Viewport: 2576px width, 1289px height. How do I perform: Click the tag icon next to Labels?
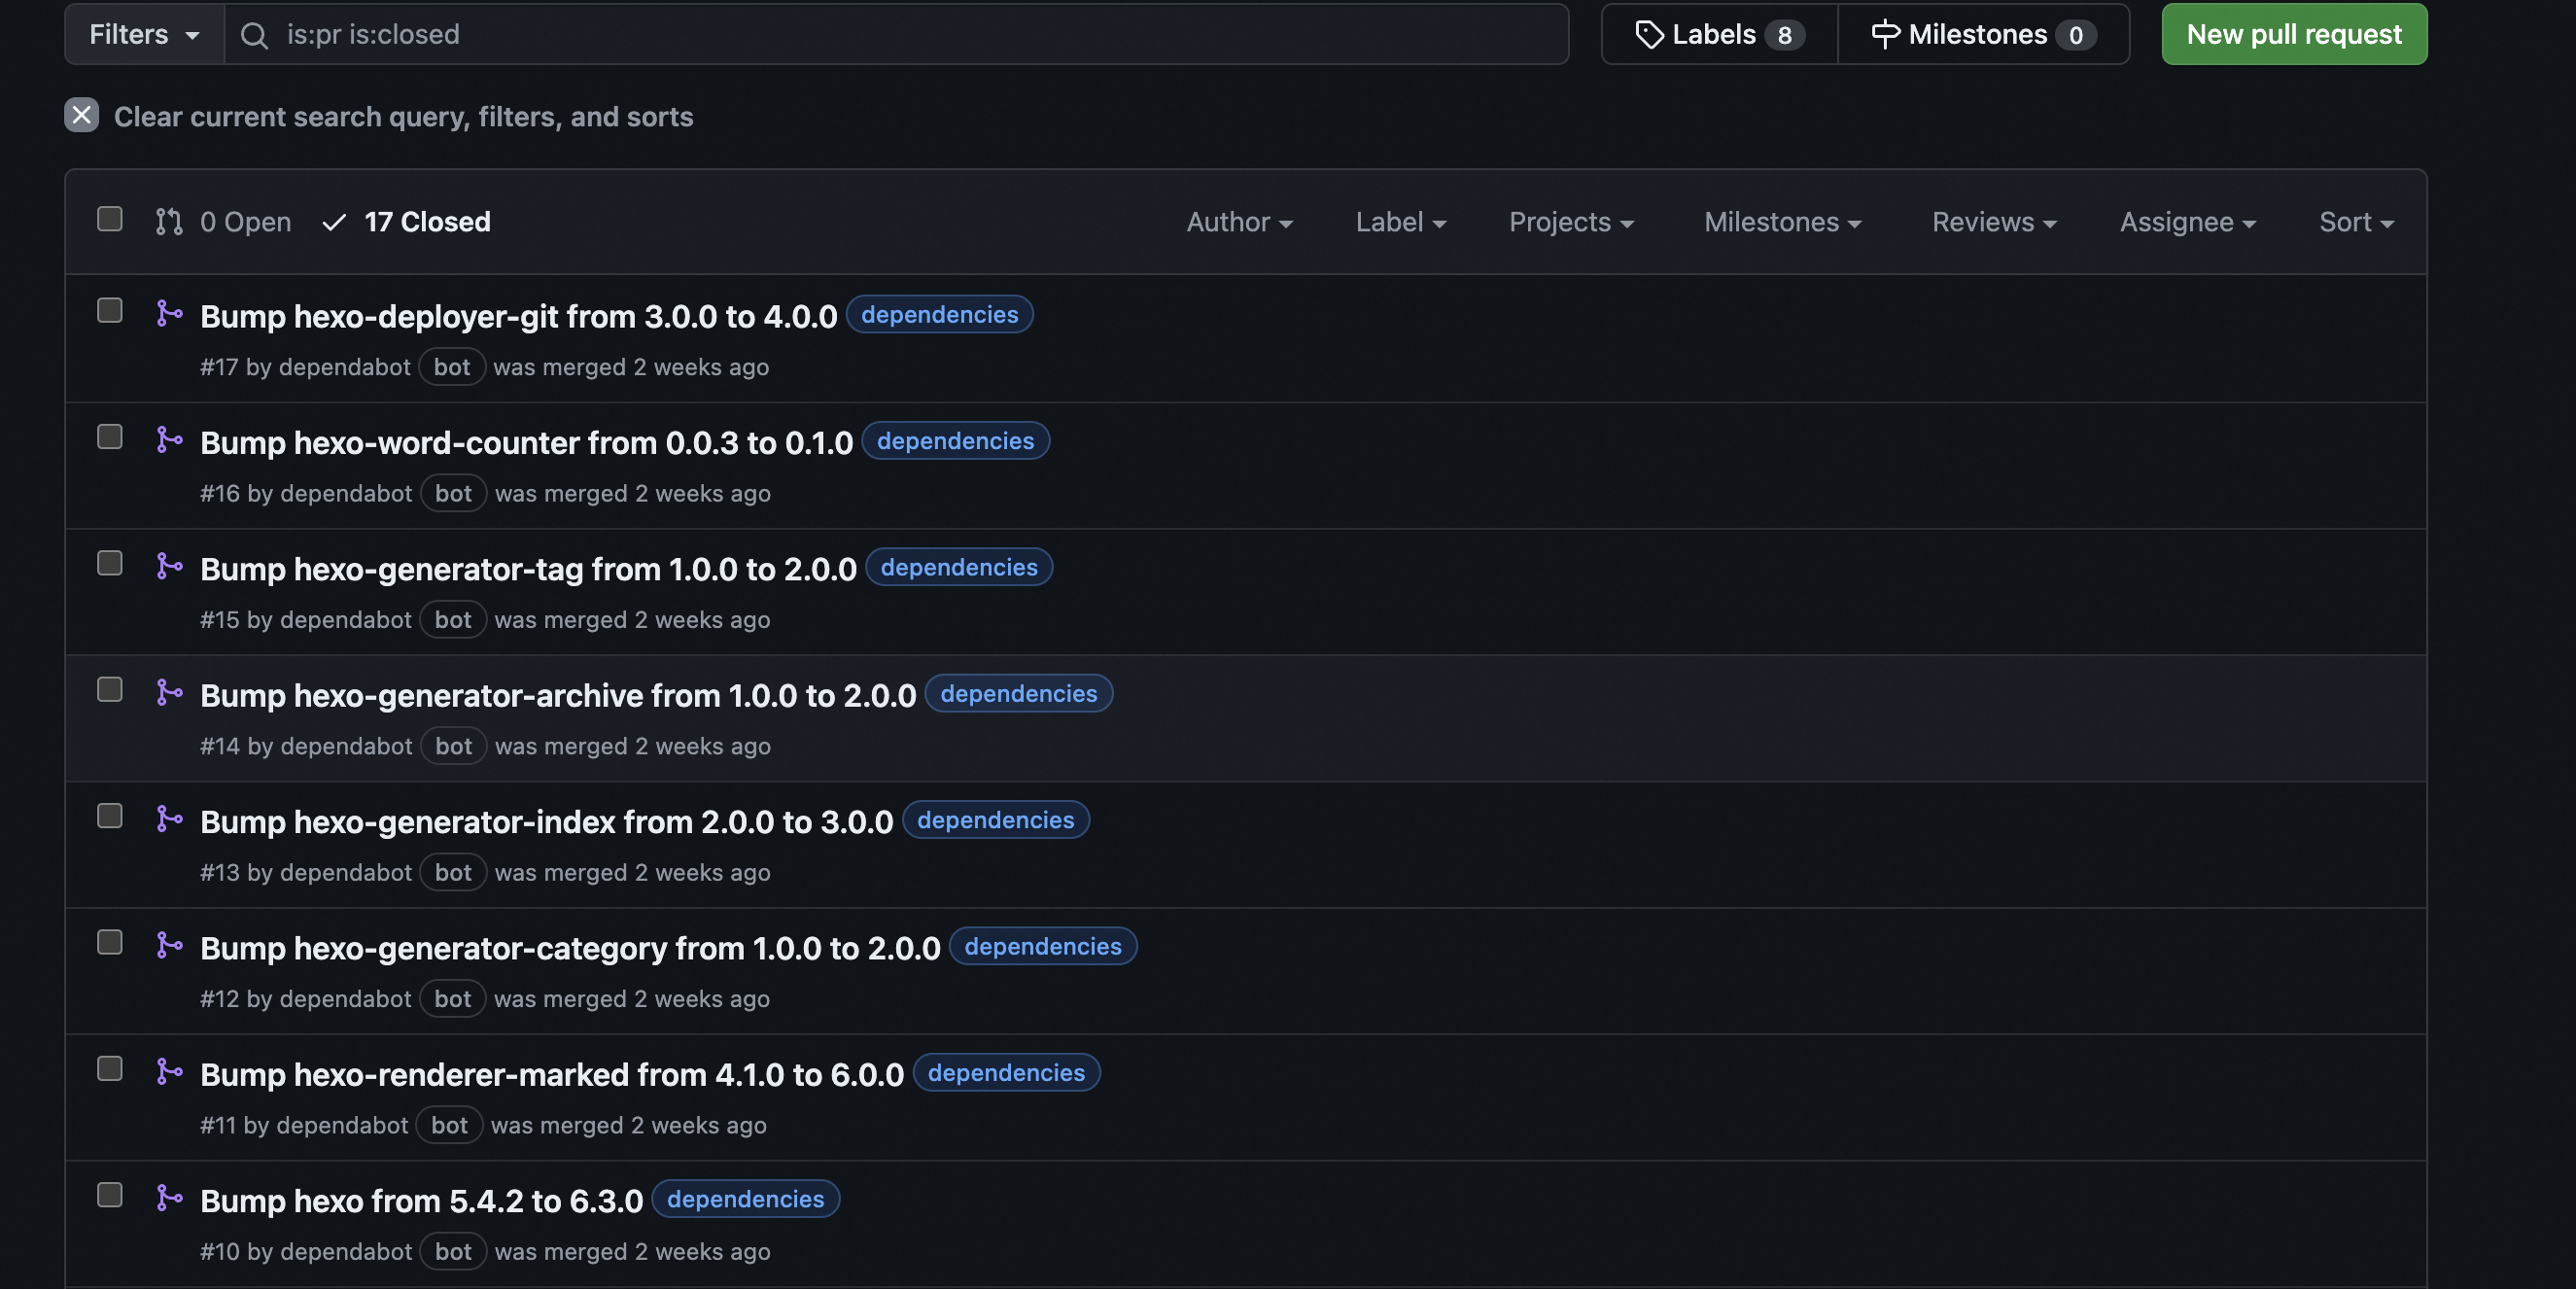coord(1649,34)
